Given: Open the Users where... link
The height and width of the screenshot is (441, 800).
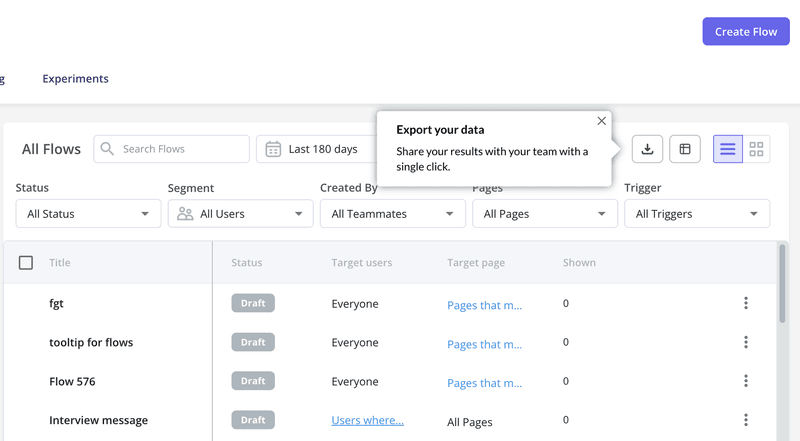Looking at the screenshot, I should [367, 421].
